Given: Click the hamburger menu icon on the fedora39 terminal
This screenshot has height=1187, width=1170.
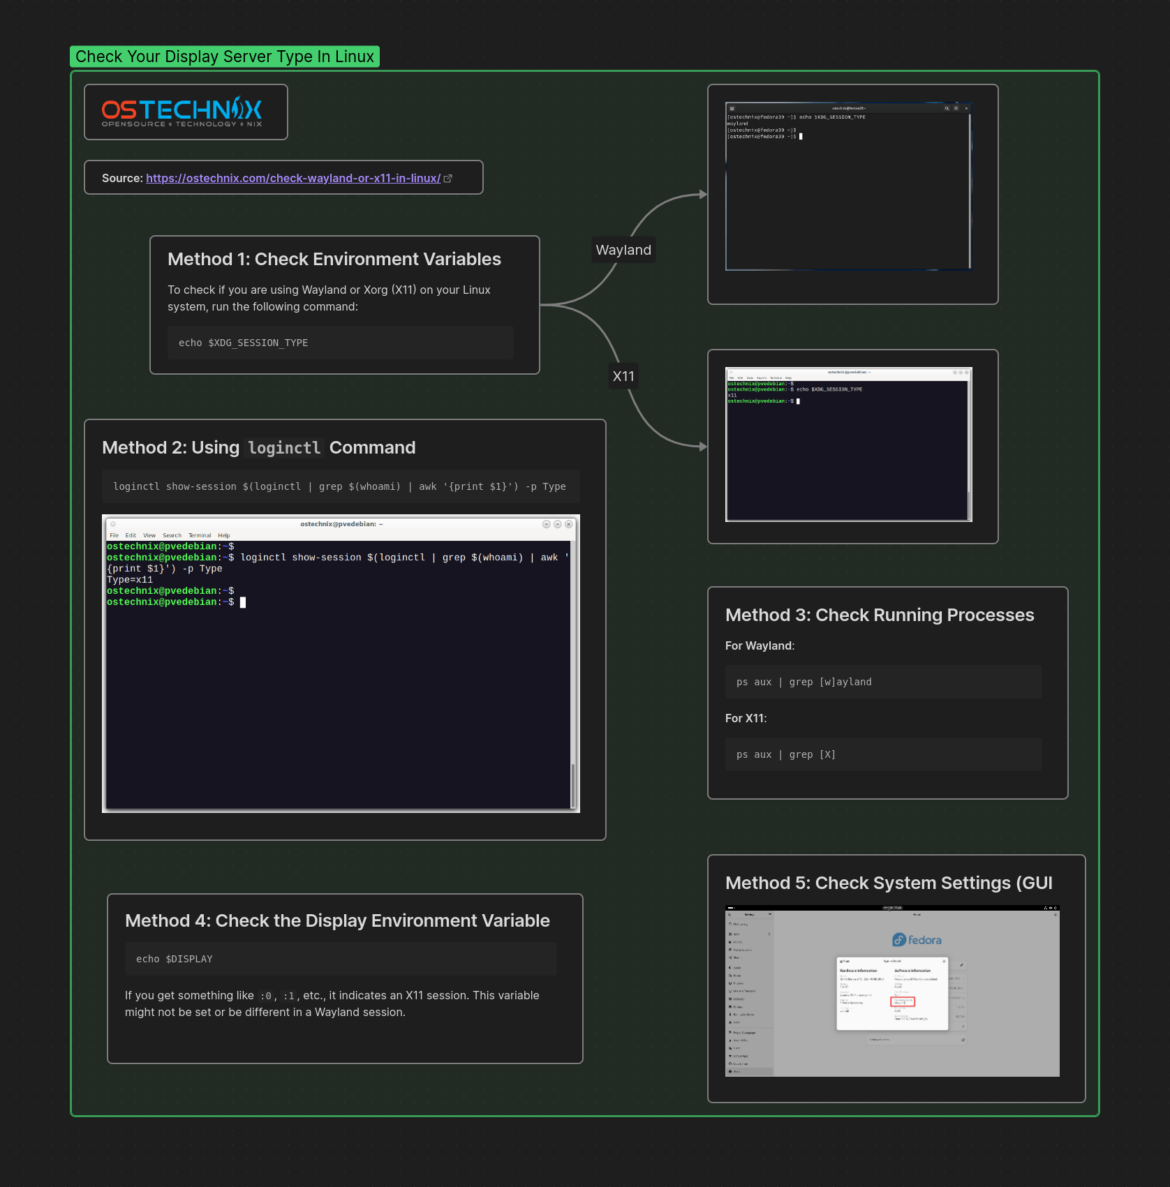Looking at the screenshot, I should [956, 109].
